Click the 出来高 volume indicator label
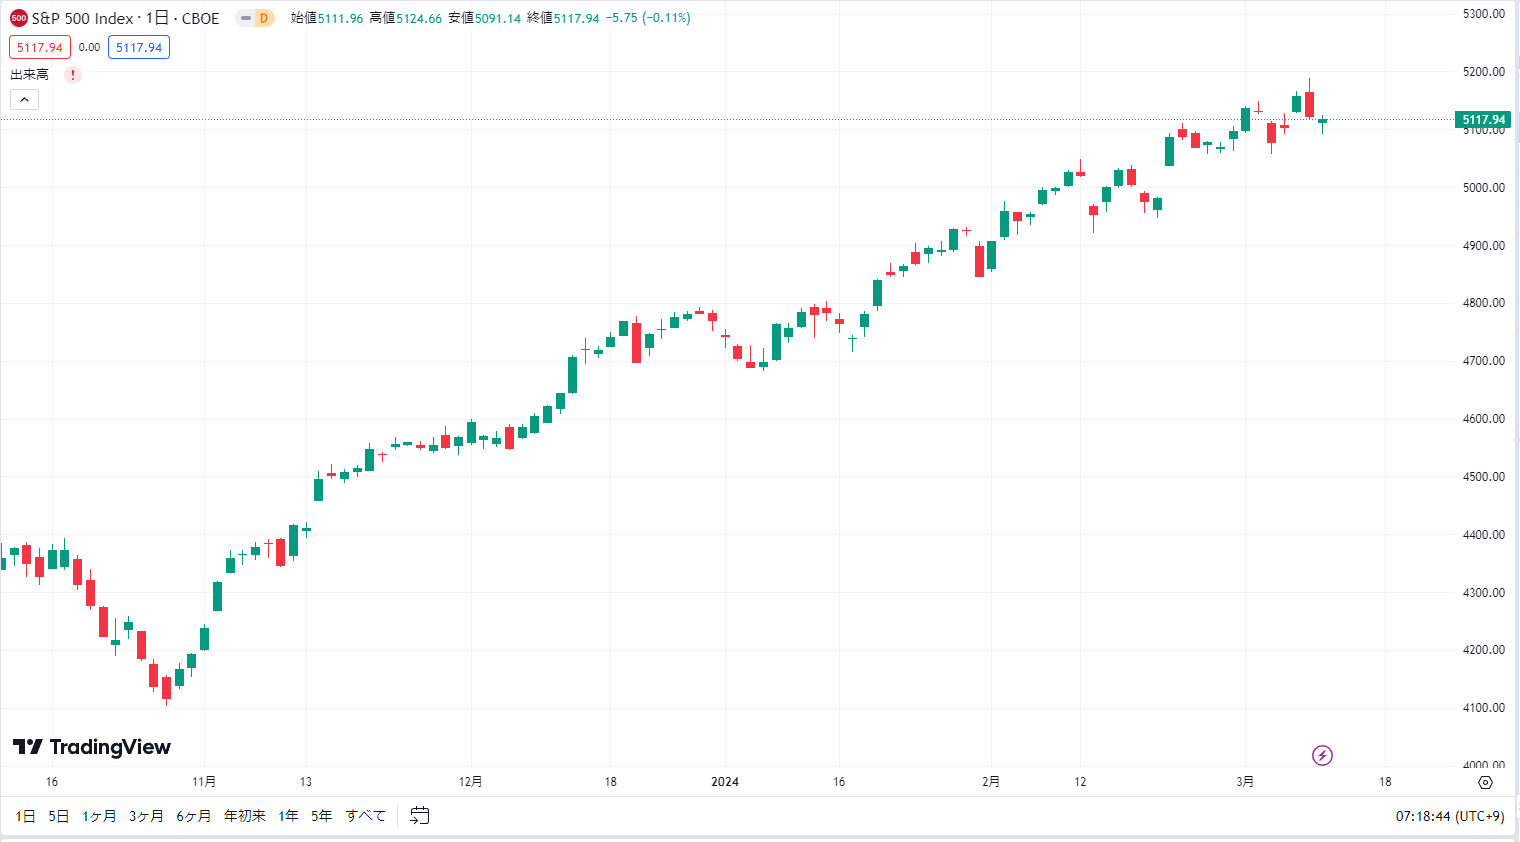This screenshot has width=1520, height=842. tap(30, 75)
